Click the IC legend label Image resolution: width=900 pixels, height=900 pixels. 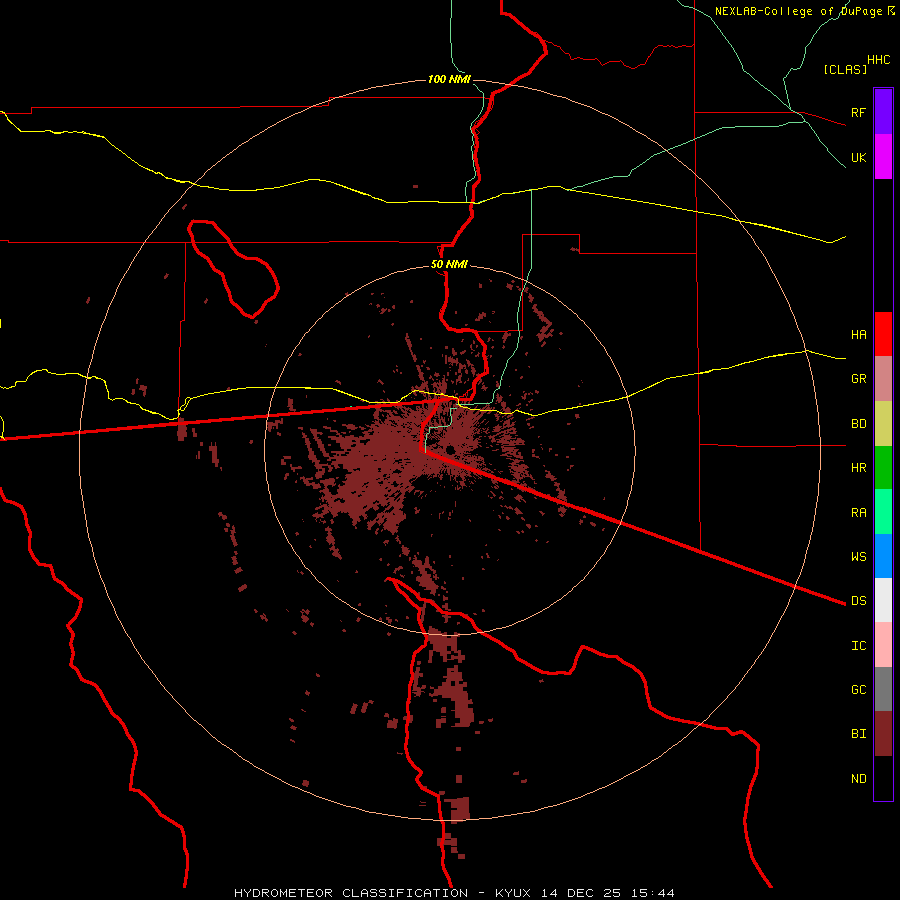tap(858, 646)
